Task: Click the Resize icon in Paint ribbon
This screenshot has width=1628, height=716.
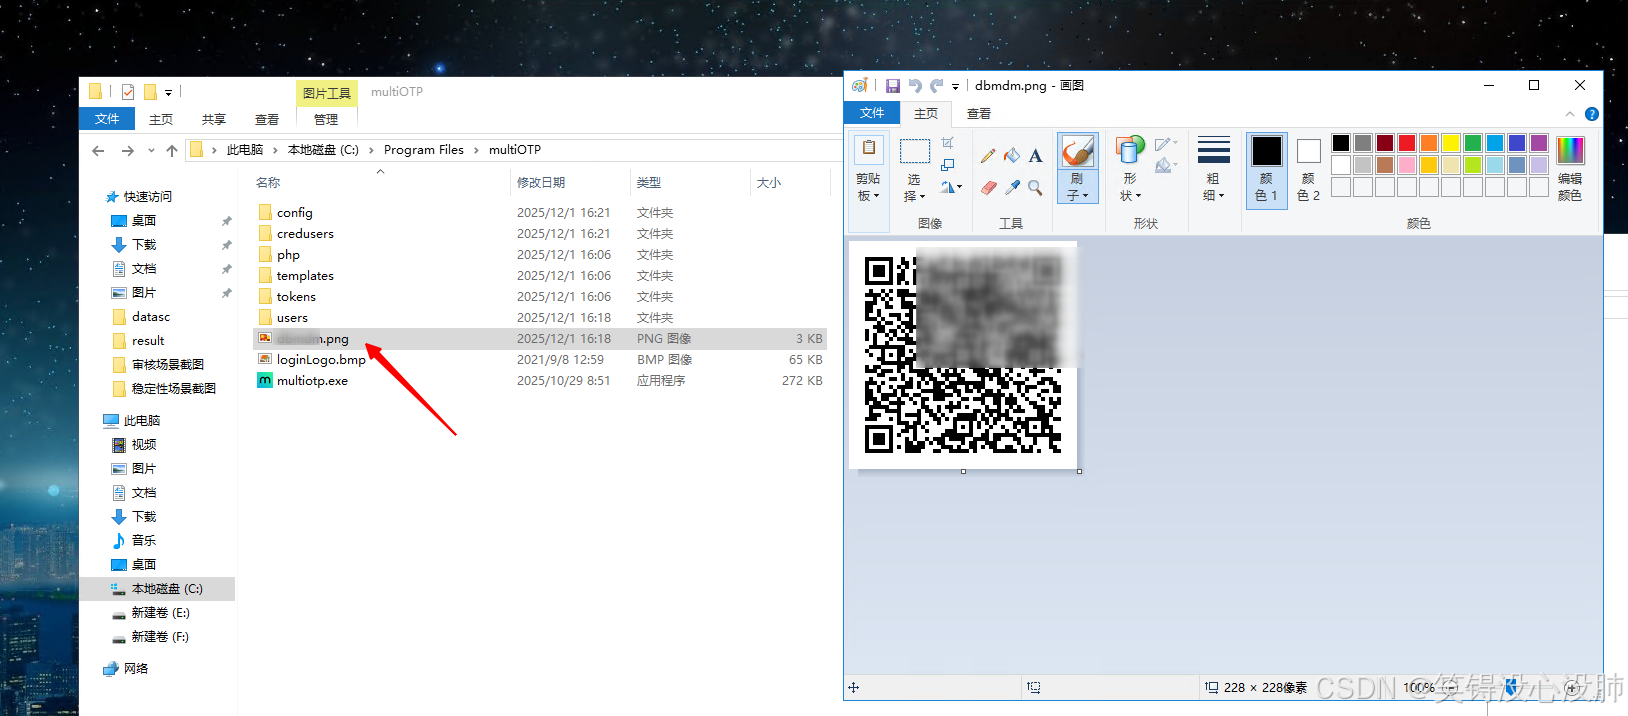Action: point(948,165)
